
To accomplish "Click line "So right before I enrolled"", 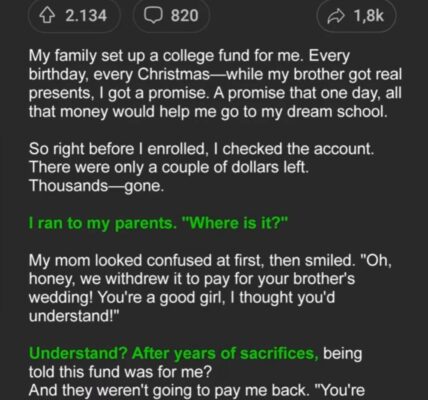I will click(x=201, y=149).
